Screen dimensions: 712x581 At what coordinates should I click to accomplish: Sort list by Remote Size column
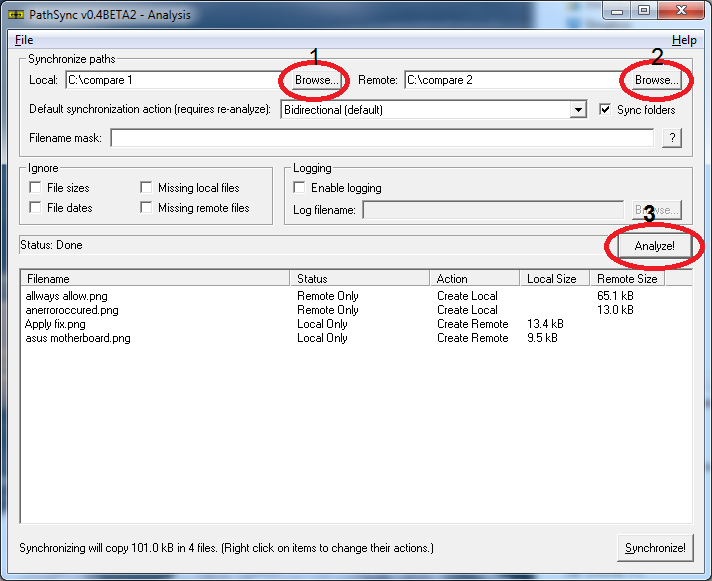[x=627, y=279]
